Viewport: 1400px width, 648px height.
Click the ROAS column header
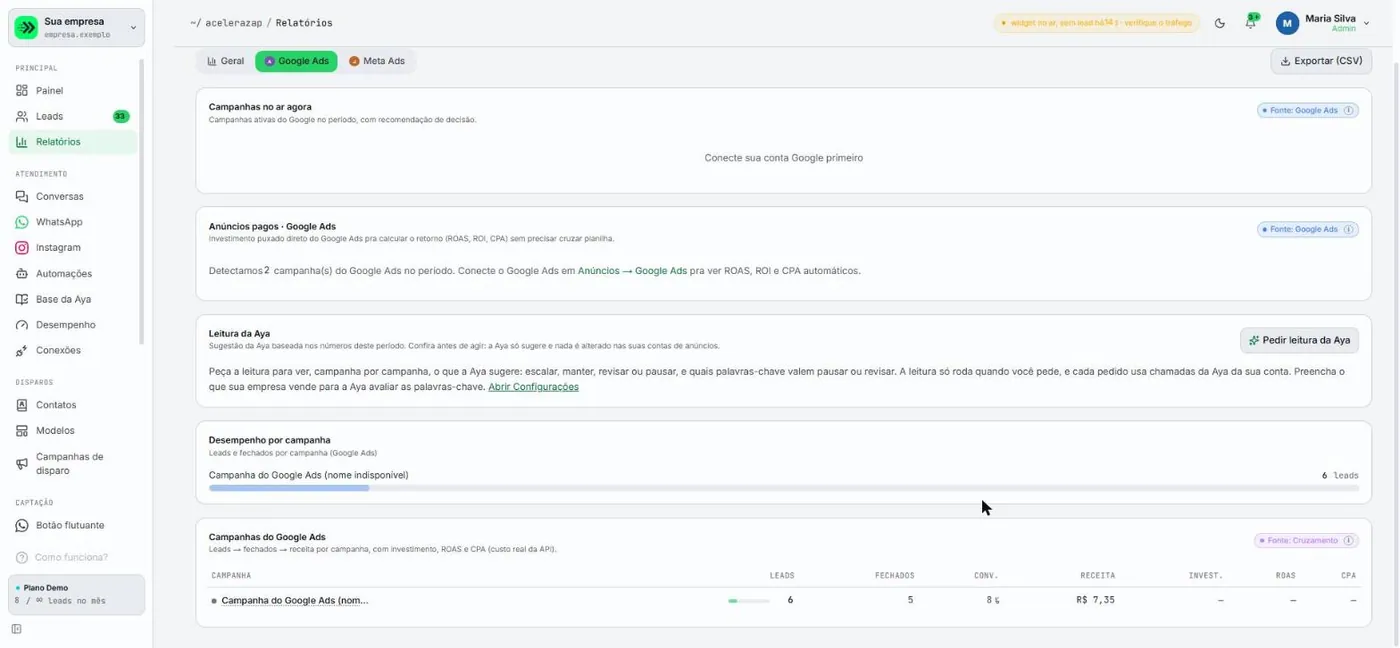(1285, 576)
